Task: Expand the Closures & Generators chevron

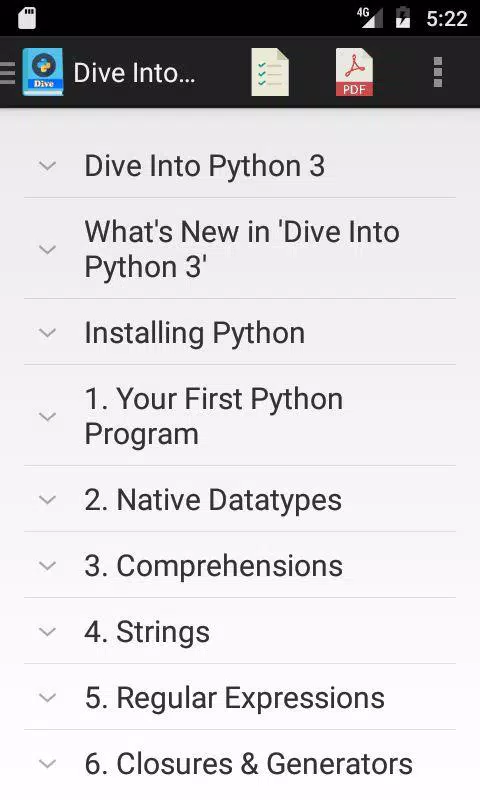Action: click(47, 764)
